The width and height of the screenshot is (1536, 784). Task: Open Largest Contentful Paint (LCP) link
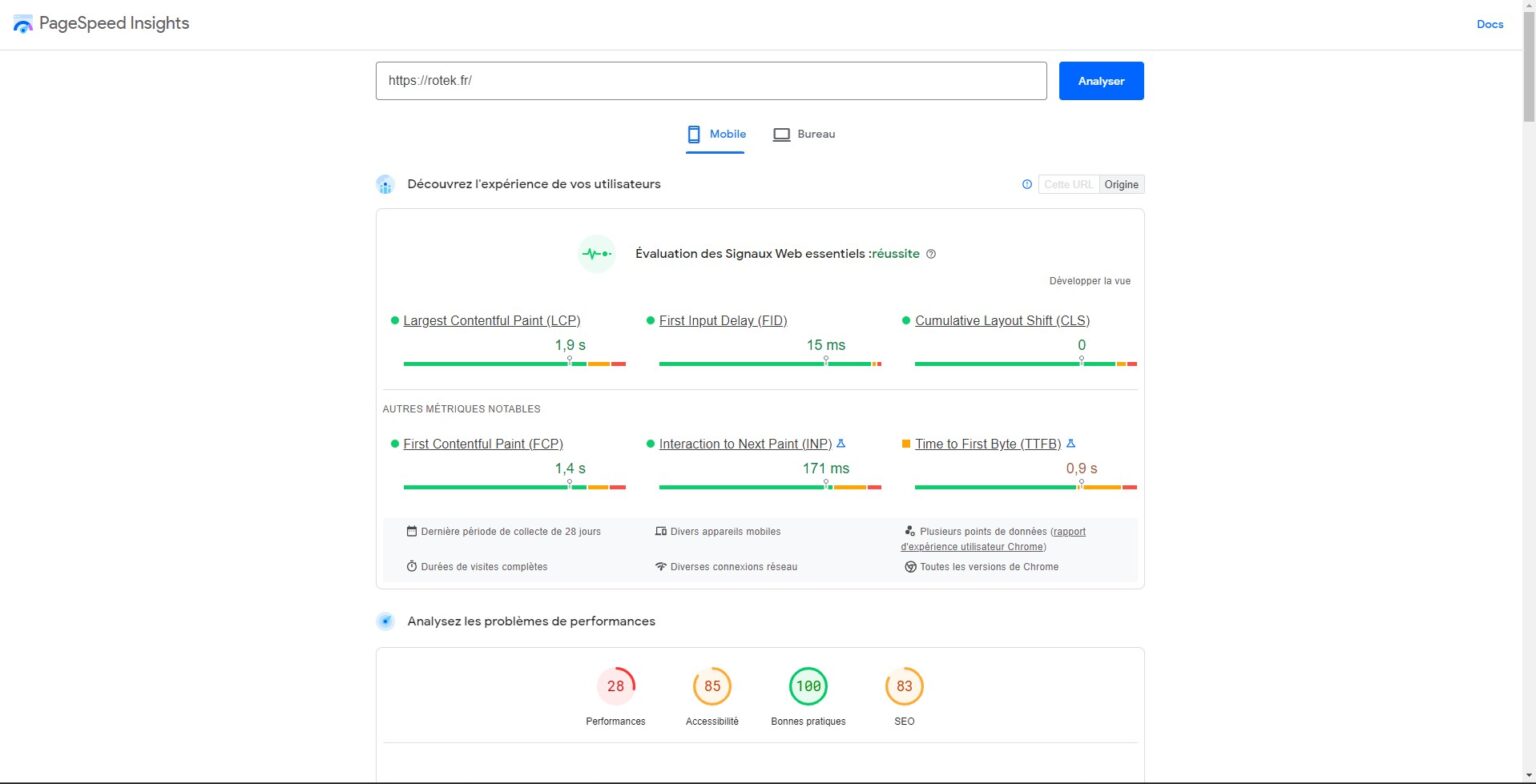pos(492,321)
